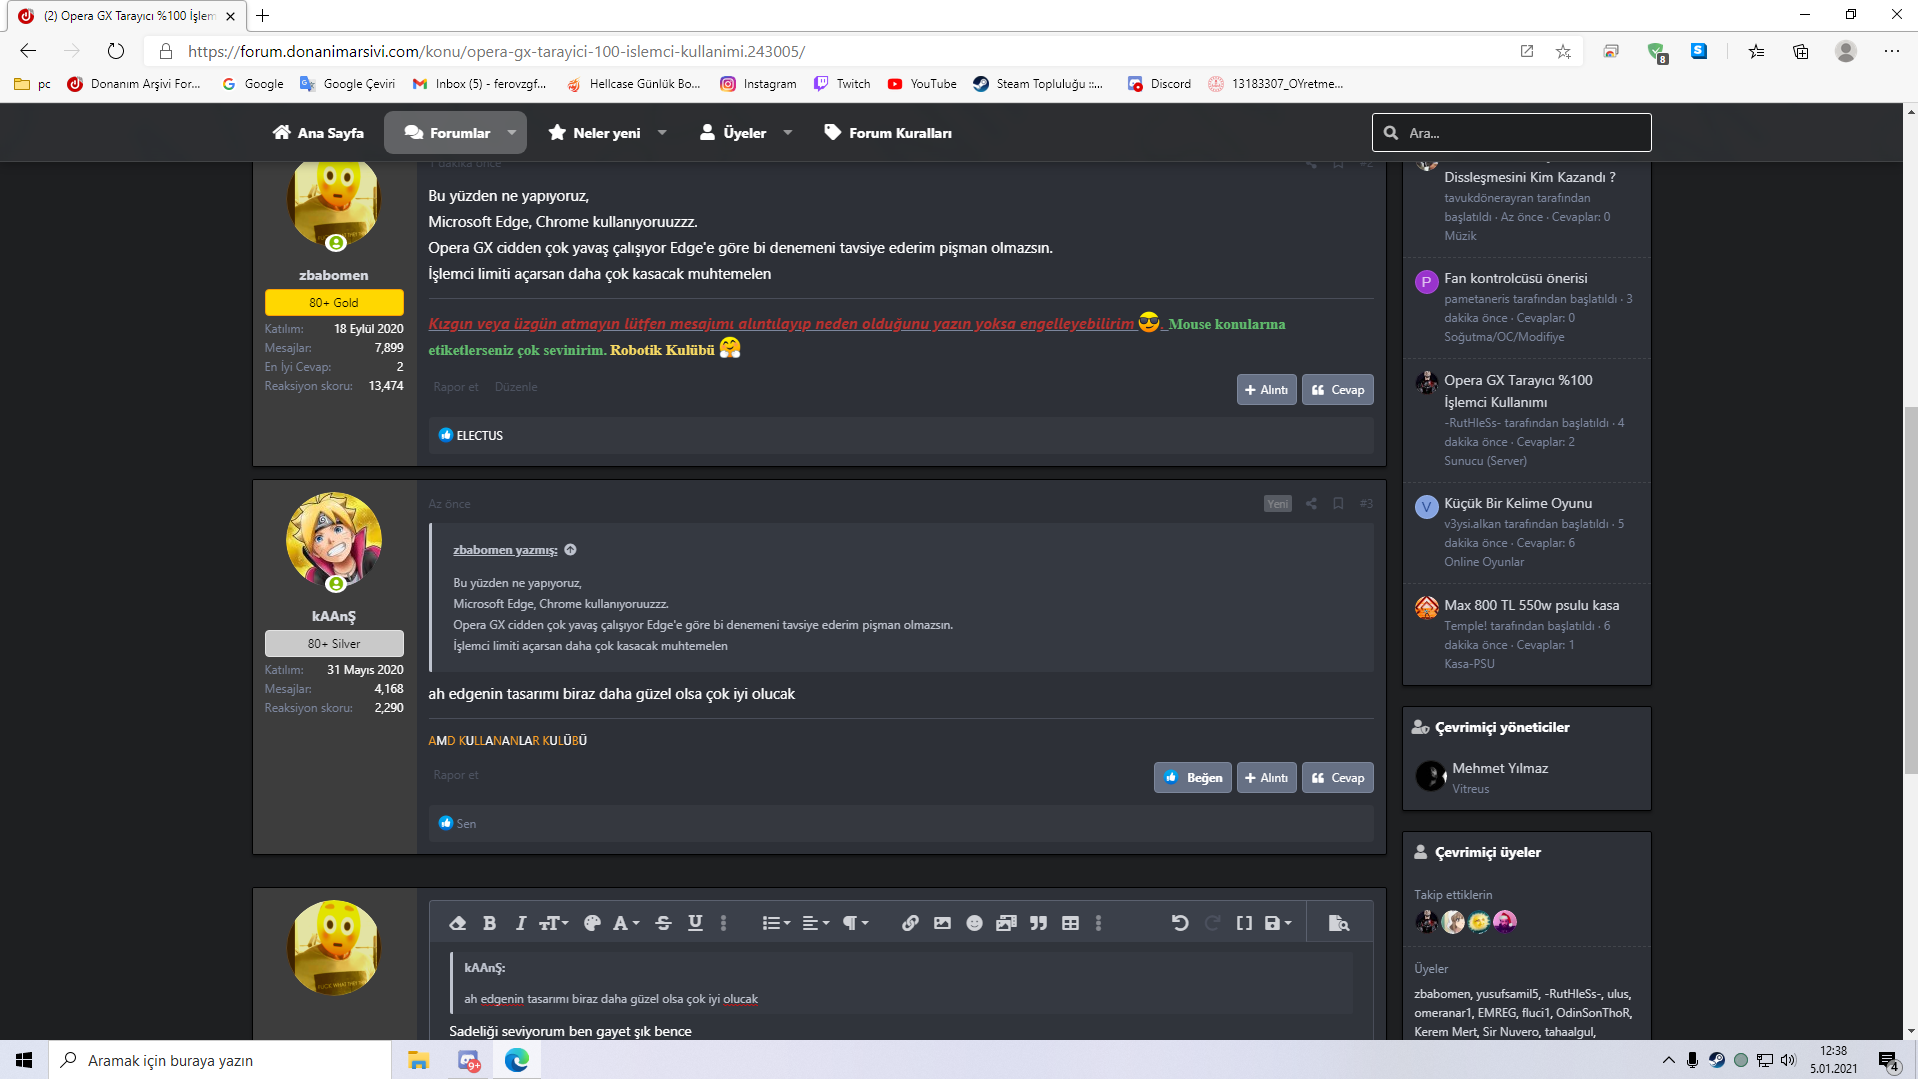Click Alıntı on zbabomen's post
The width and height of the screenshot is (1918, 1079).
click(x=1266, y=390)
